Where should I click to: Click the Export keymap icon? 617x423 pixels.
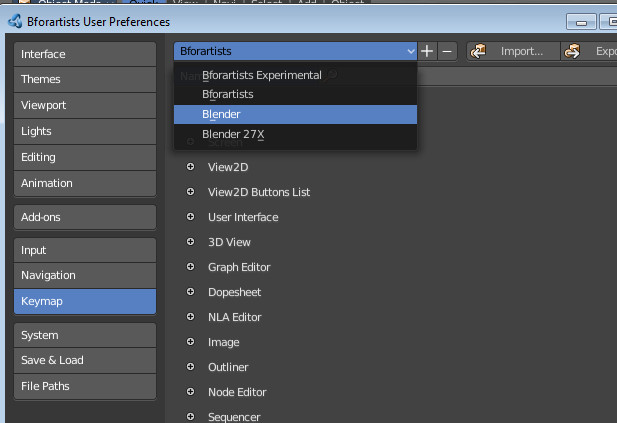tap(573, 51)
